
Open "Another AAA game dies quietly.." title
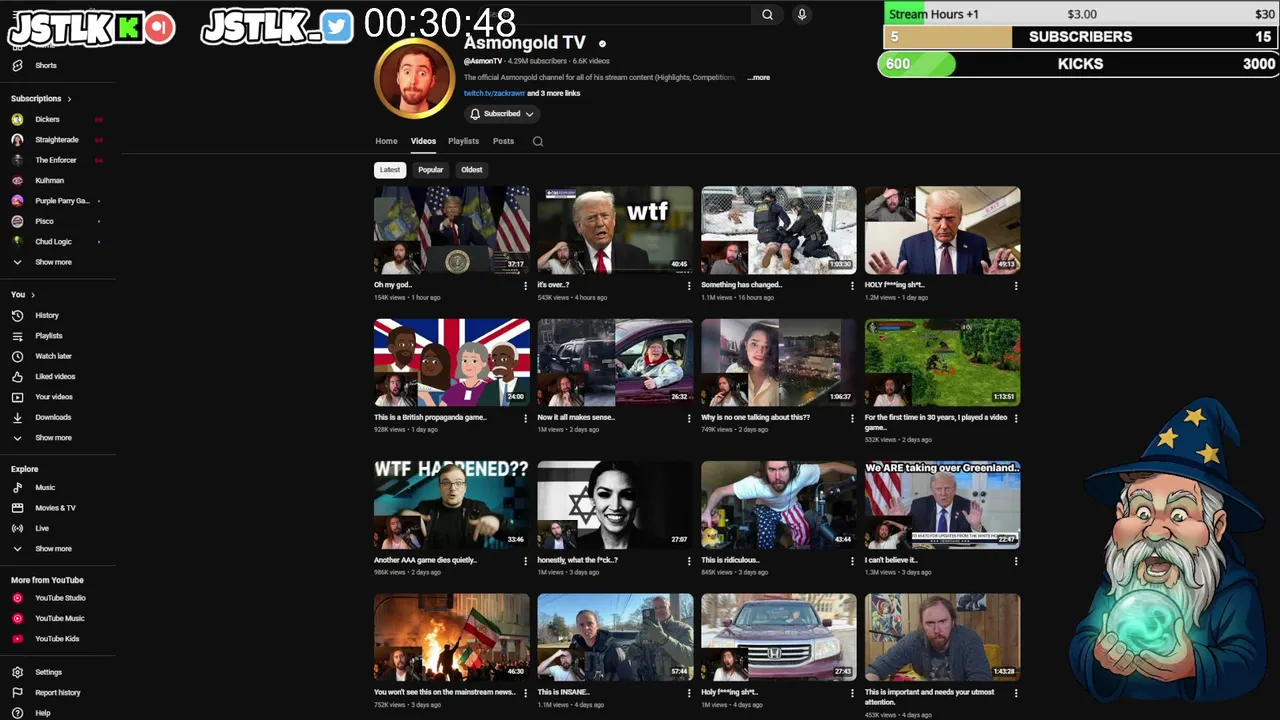click(x=425, y=560)
